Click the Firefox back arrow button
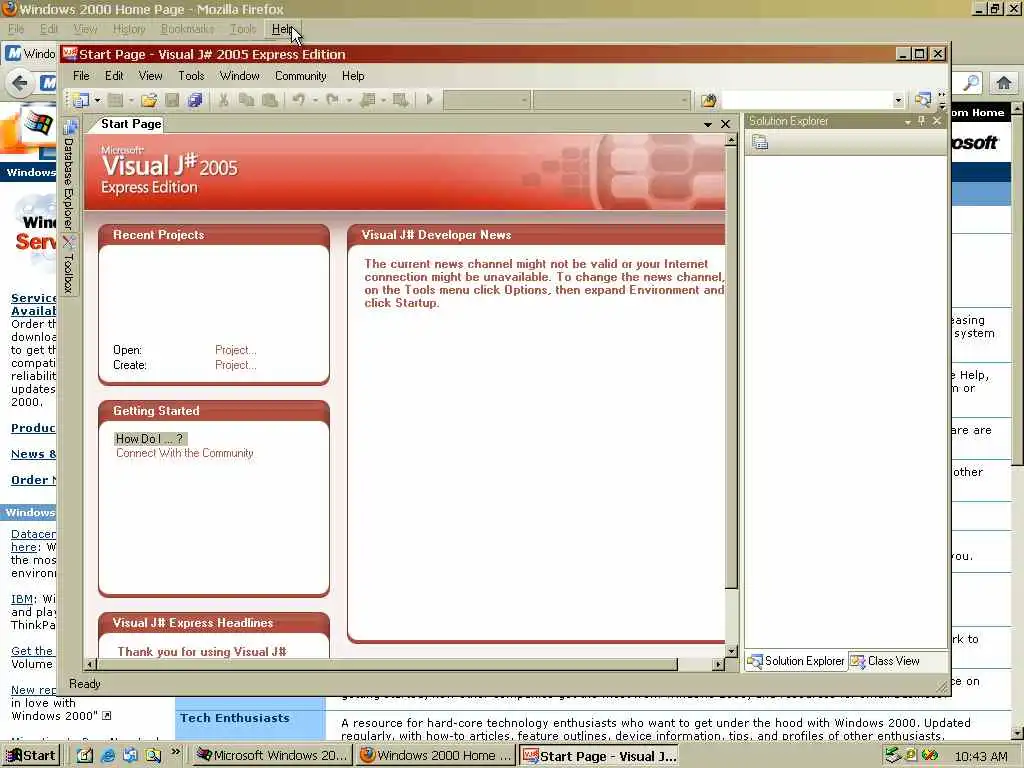 point(20,83)
